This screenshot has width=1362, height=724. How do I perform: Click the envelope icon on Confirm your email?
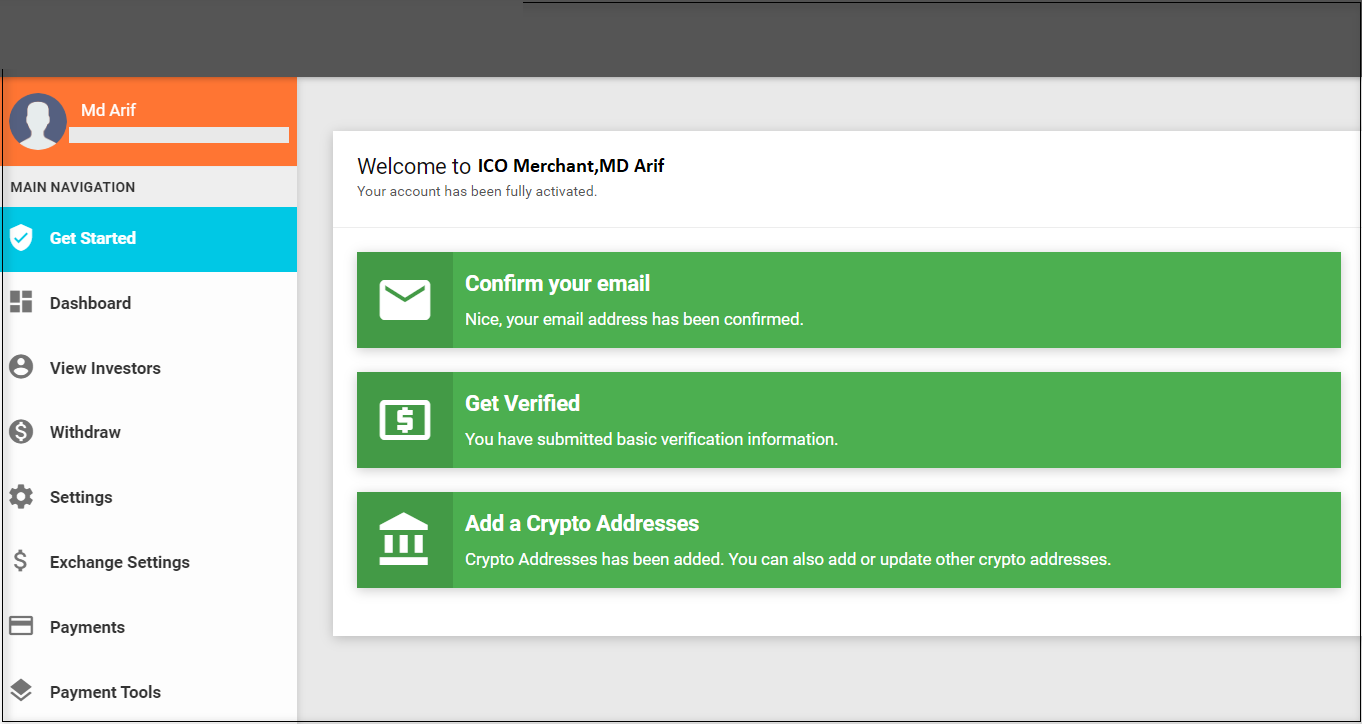404,299
